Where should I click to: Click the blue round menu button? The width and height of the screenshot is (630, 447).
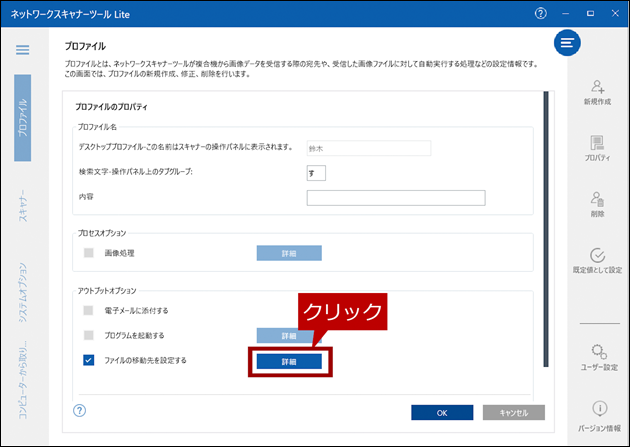pos(568,42)
